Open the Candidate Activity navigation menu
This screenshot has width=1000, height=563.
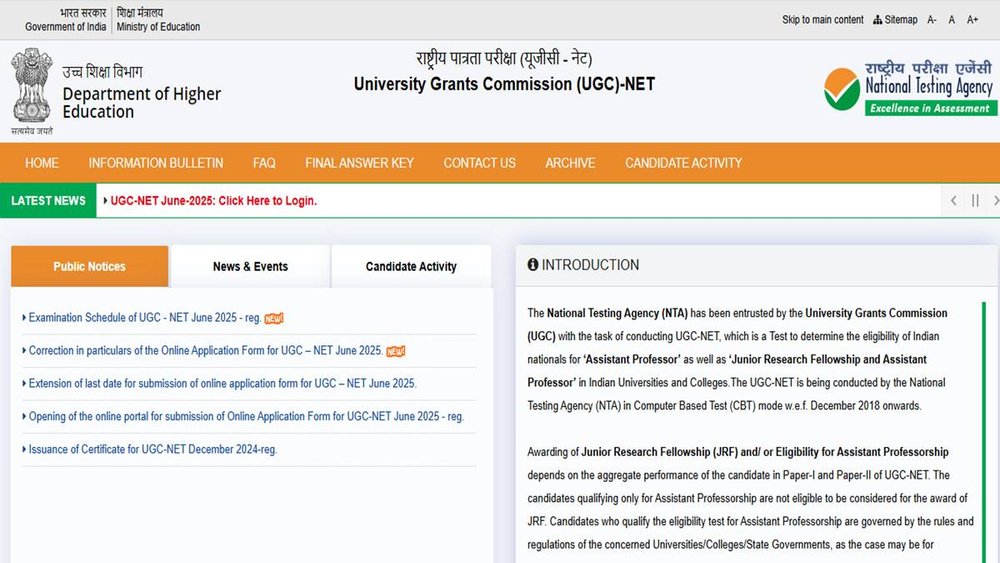pos(683,163)
